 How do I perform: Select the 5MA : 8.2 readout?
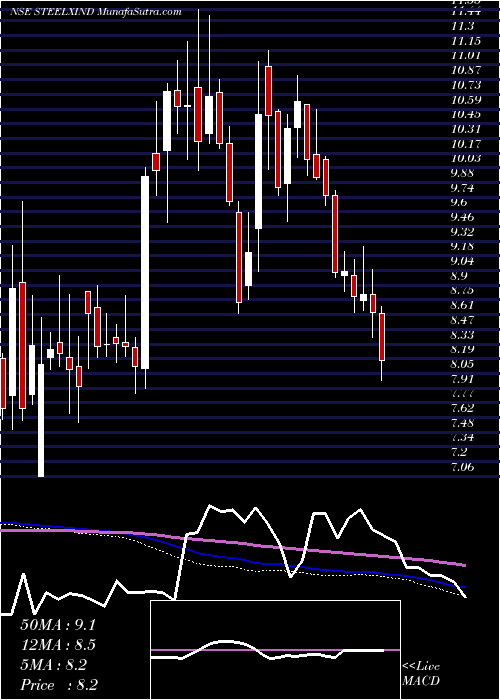[54, 665]
